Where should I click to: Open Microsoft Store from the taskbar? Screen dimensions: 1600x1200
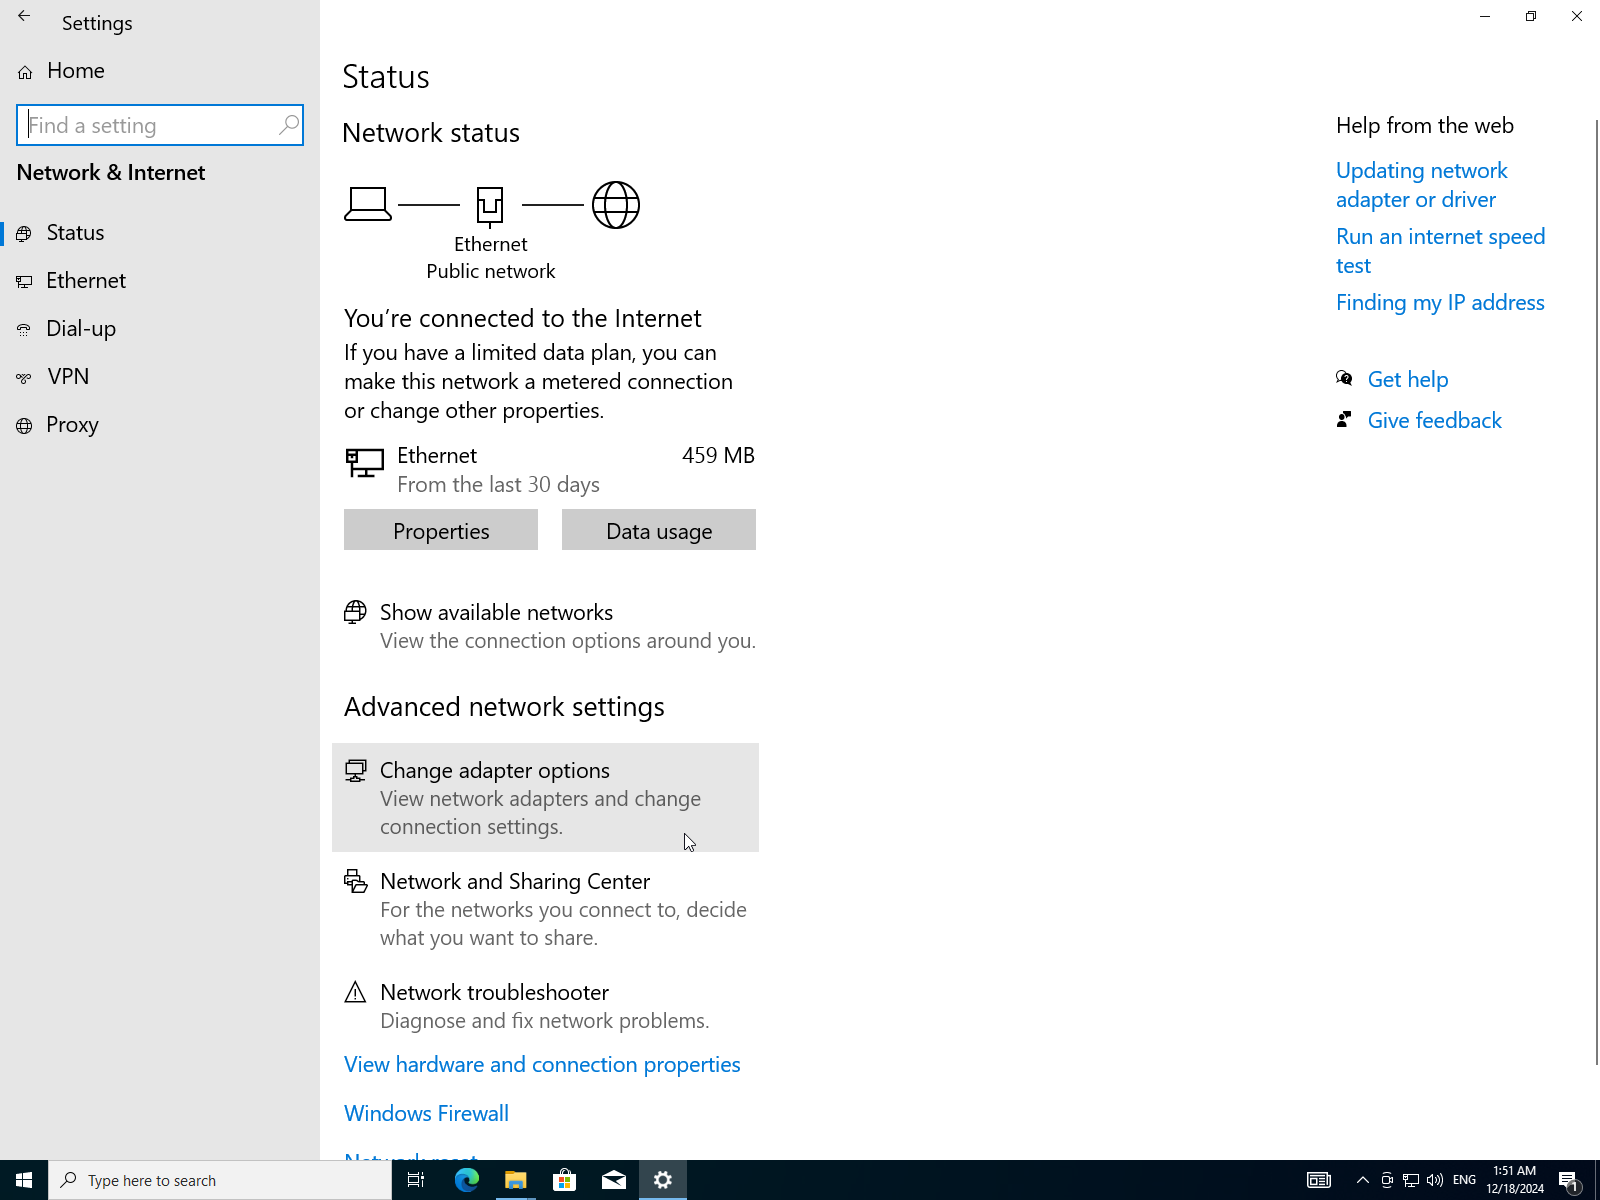564,1180
